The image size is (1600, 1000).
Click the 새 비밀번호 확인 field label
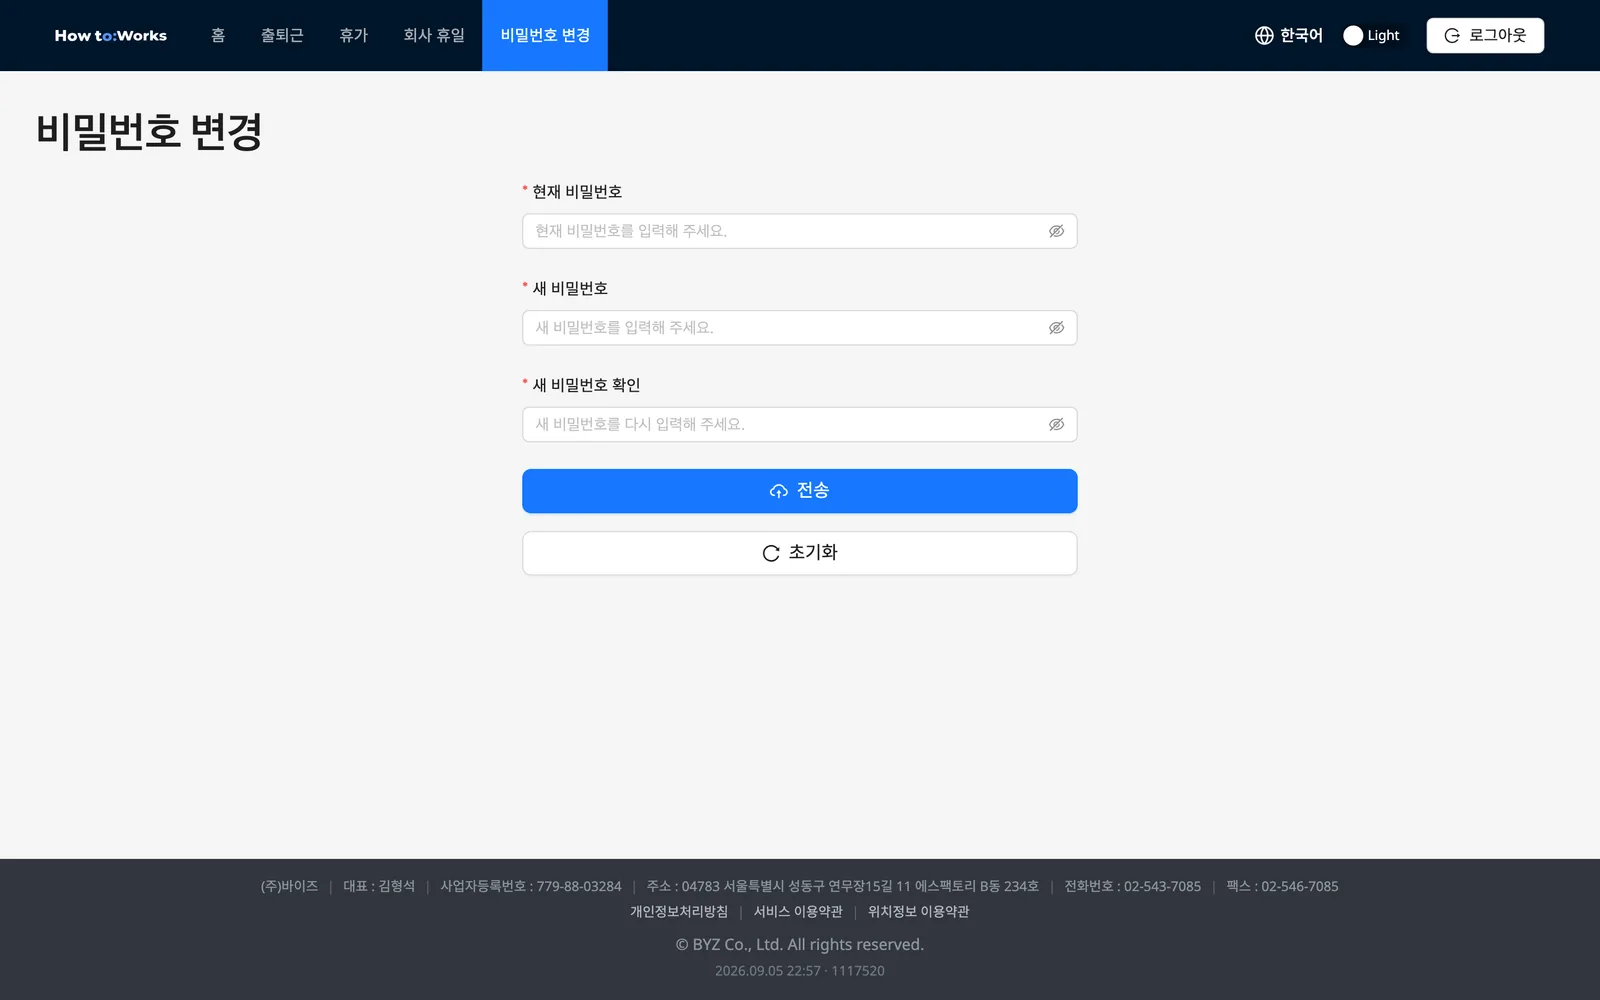(586, 385)
